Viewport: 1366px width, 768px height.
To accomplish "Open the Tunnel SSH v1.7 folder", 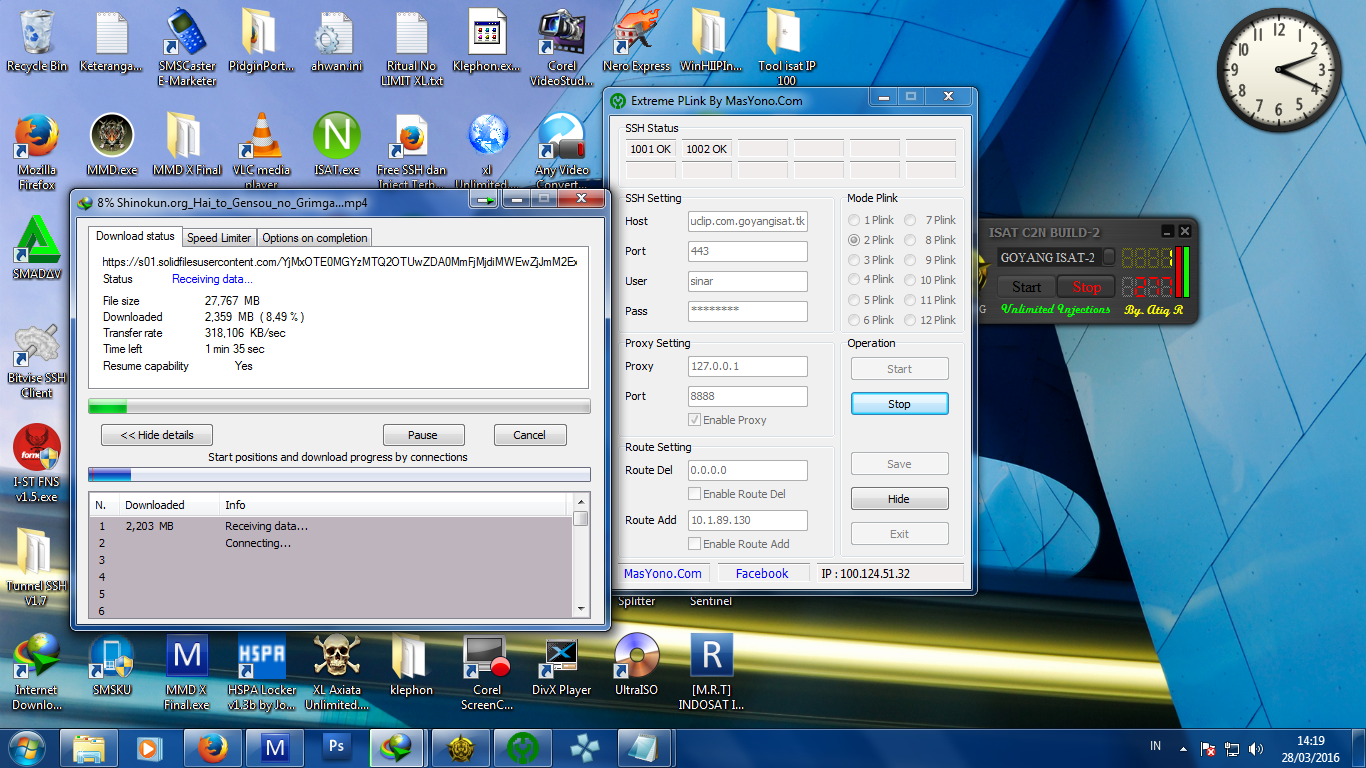I will tap(37, 568).
